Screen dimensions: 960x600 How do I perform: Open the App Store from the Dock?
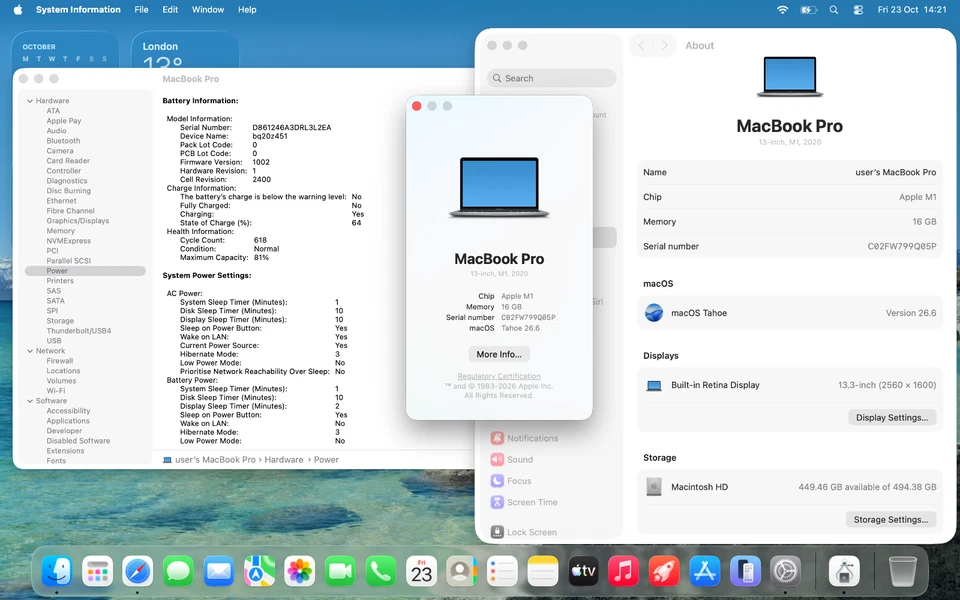705,572
